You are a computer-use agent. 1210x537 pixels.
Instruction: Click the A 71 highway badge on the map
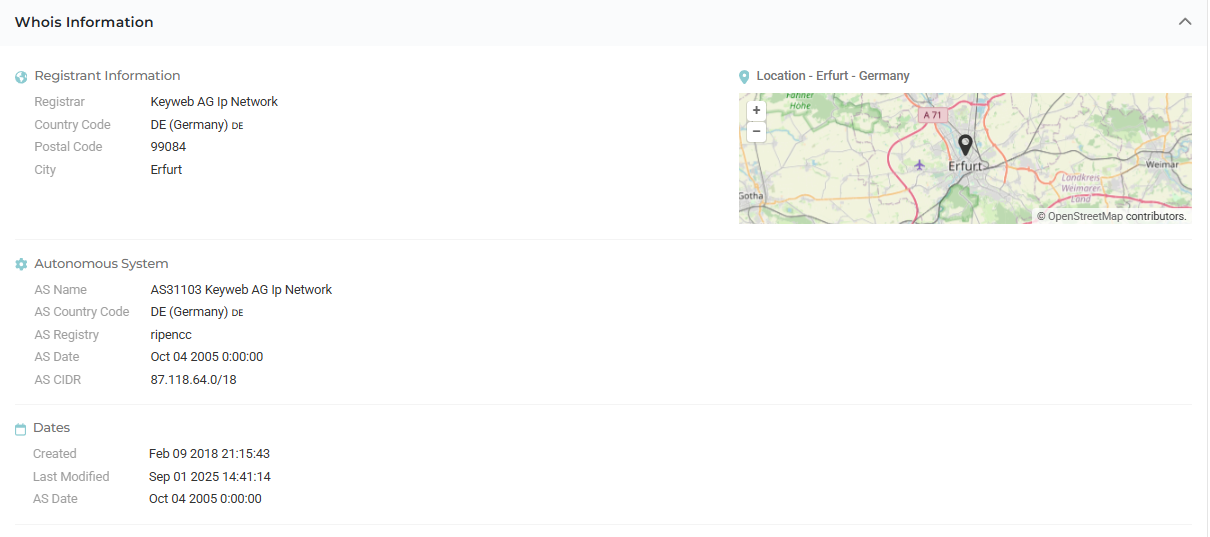click(932, 115)
